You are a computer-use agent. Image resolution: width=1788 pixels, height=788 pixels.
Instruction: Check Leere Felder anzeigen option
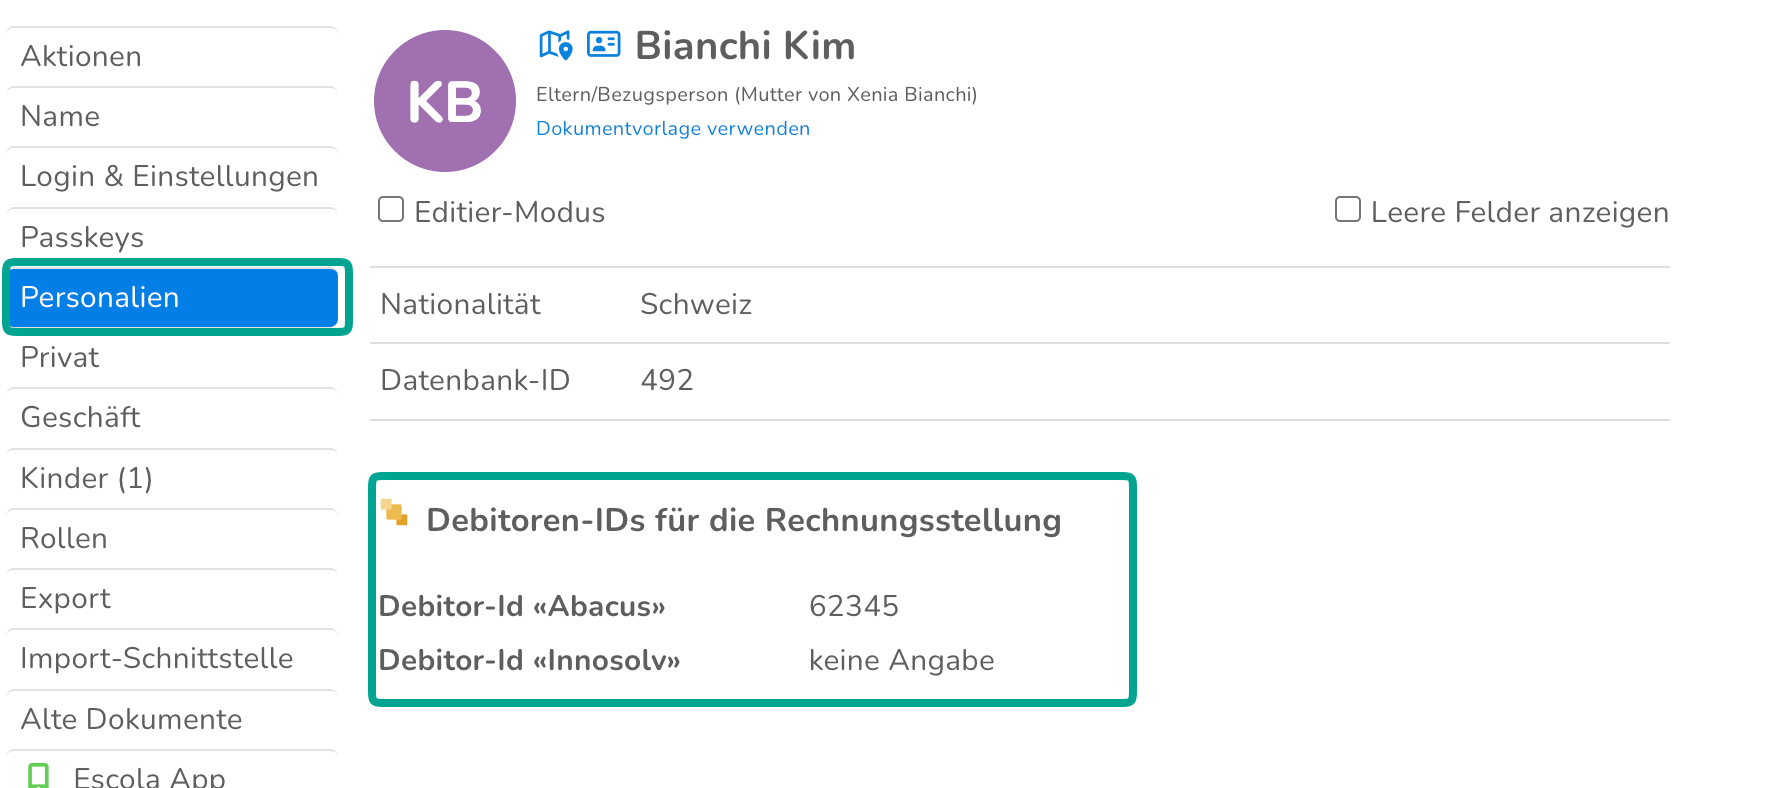(1348, 209)
